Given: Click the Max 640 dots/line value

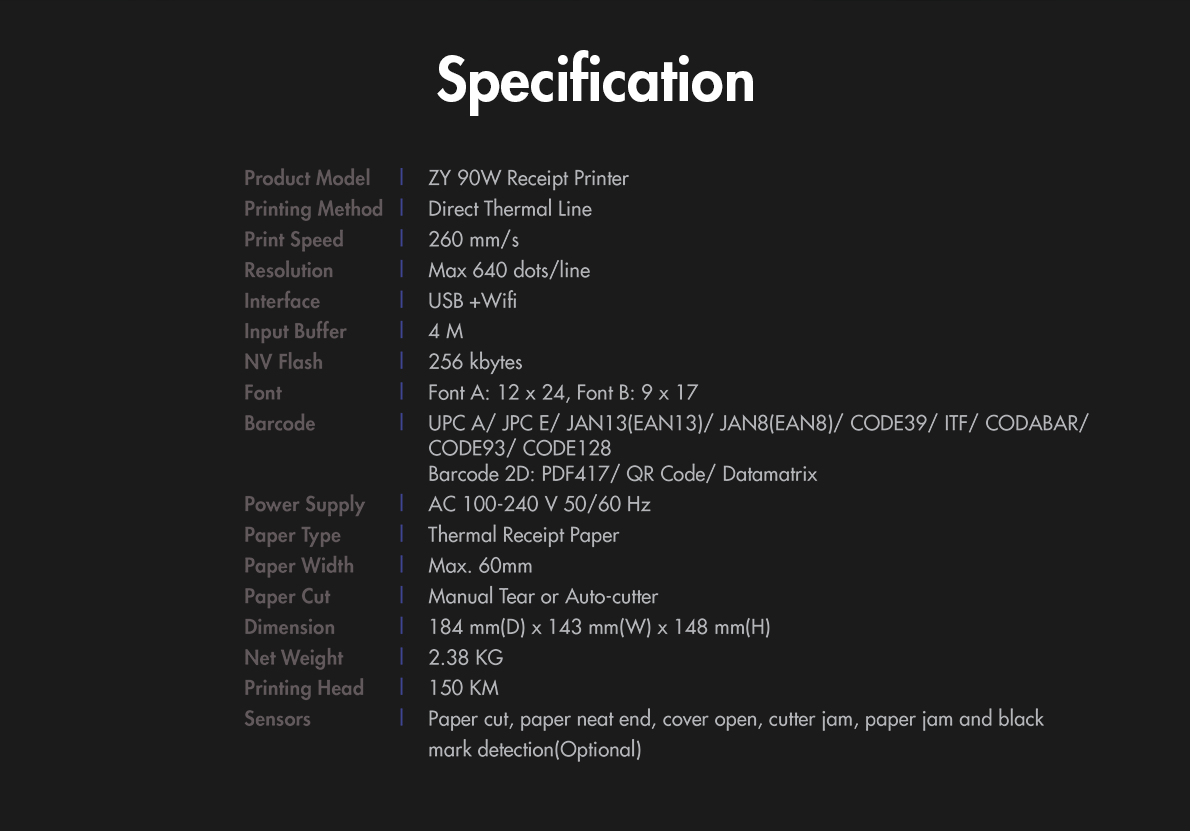Looking at the screenshot, I should (x=509, y=270).
